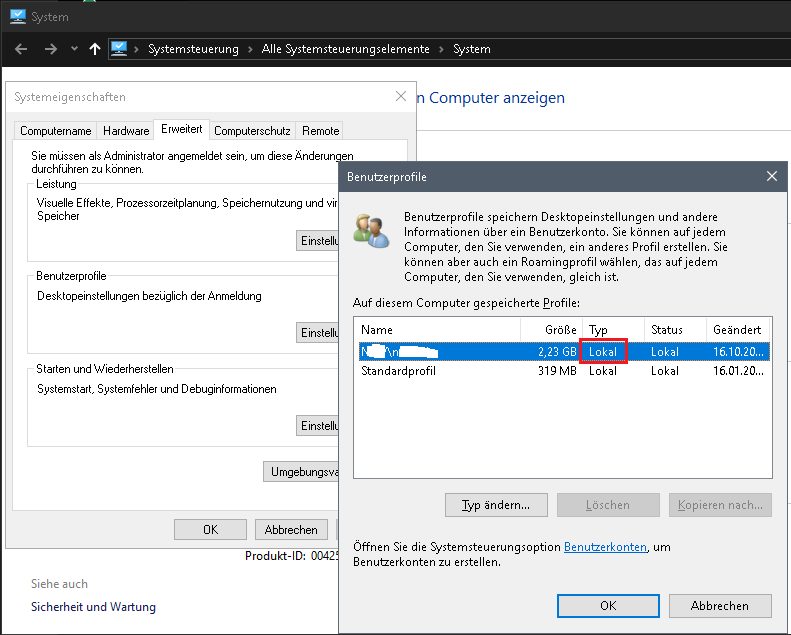Screen dimensions: 791x635
Task: Click System breadcrumb entry
Action: tap(472, 49)
